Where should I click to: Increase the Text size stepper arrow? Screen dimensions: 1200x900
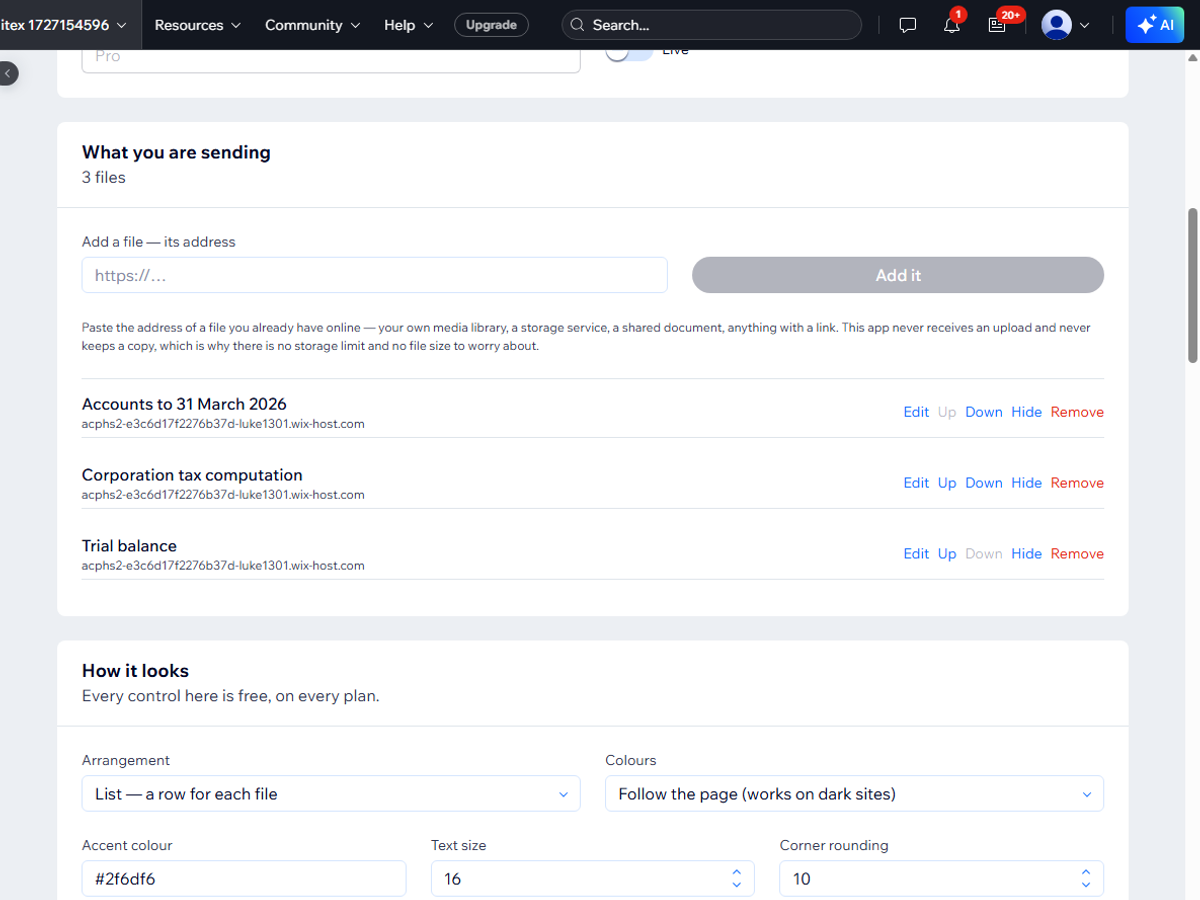[x=737, y=872]
